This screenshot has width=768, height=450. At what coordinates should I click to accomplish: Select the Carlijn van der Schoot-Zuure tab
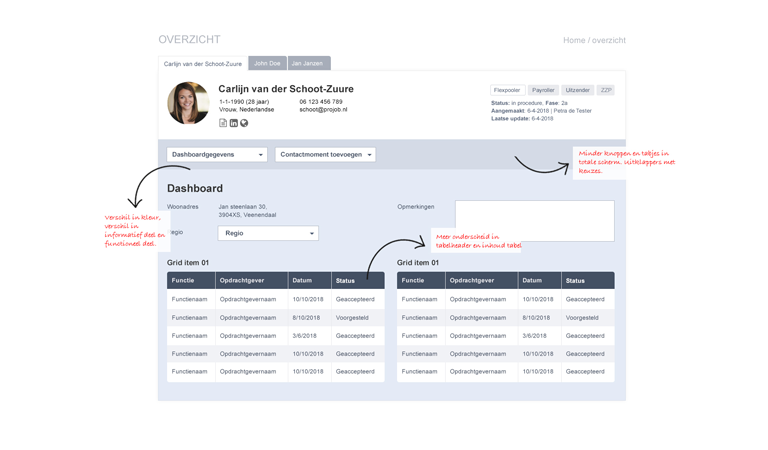(x=203, y=63)
